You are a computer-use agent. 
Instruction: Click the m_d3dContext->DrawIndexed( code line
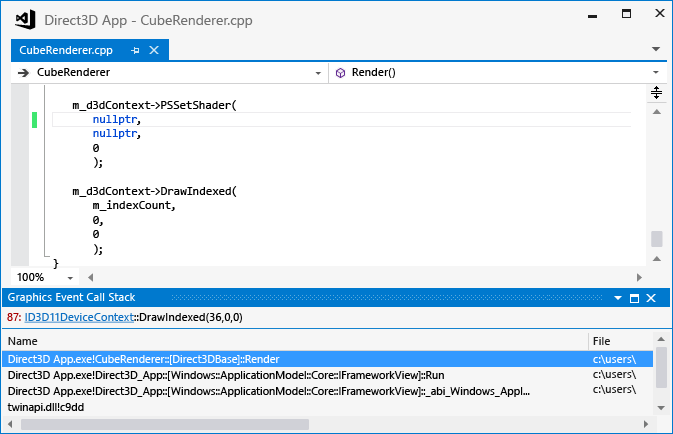click(155, 191)
